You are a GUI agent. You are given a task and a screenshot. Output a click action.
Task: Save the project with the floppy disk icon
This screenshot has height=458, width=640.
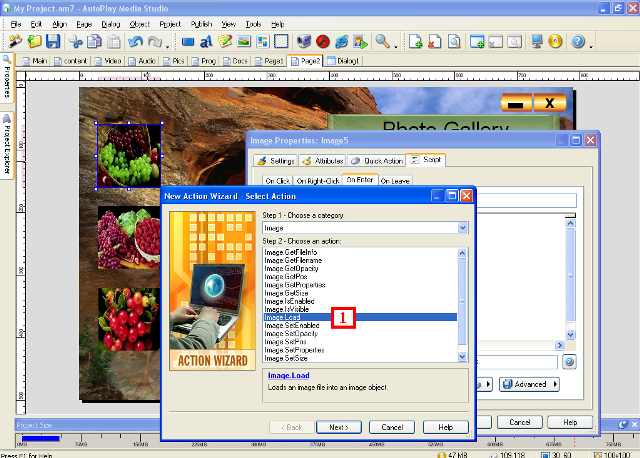tap(53, 42)
